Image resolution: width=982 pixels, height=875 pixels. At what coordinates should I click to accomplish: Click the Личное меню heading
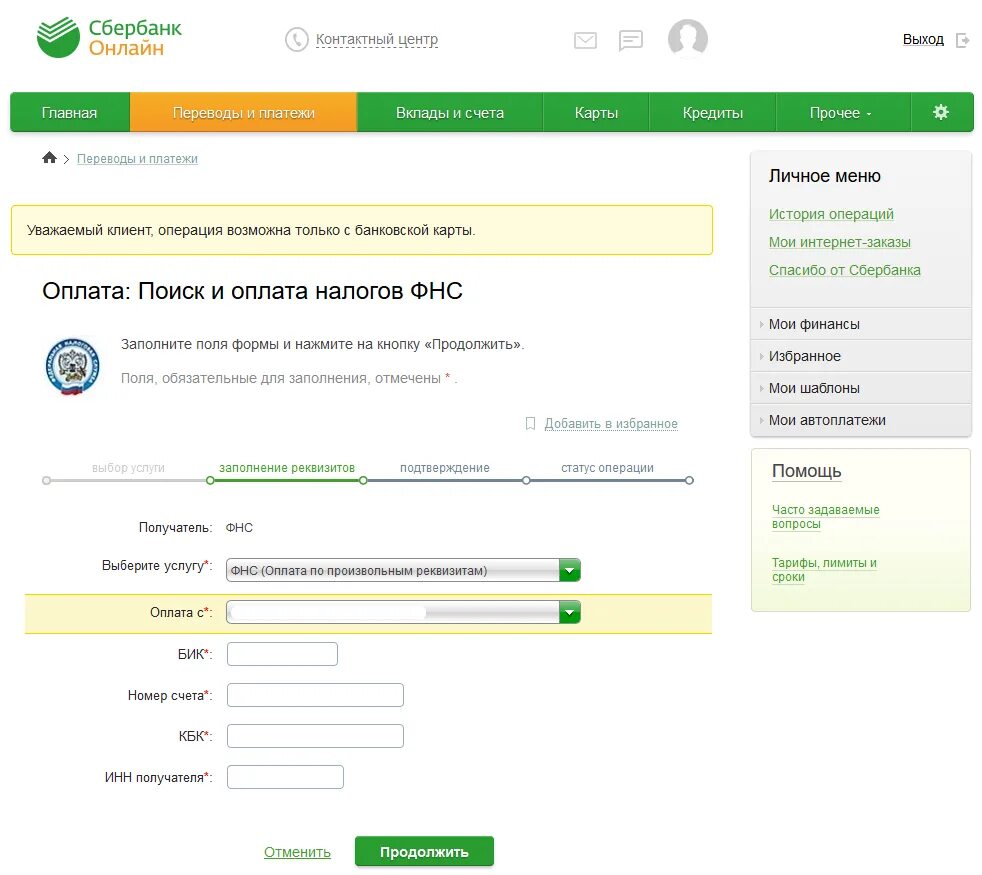(x=825, y=176)
